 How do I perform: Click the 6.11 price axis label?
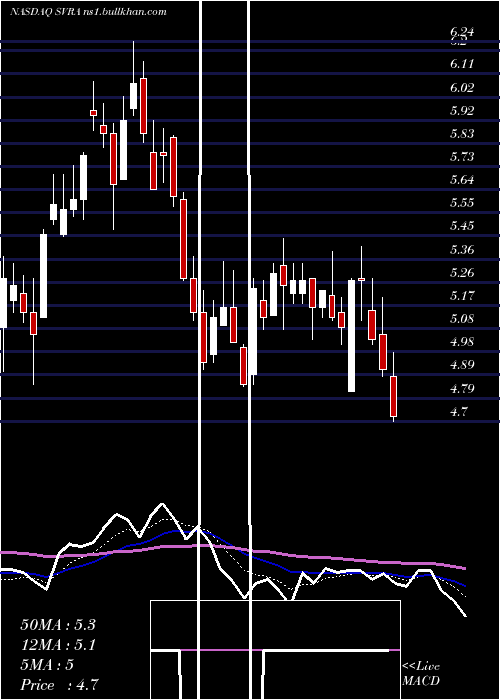point(462,64)
